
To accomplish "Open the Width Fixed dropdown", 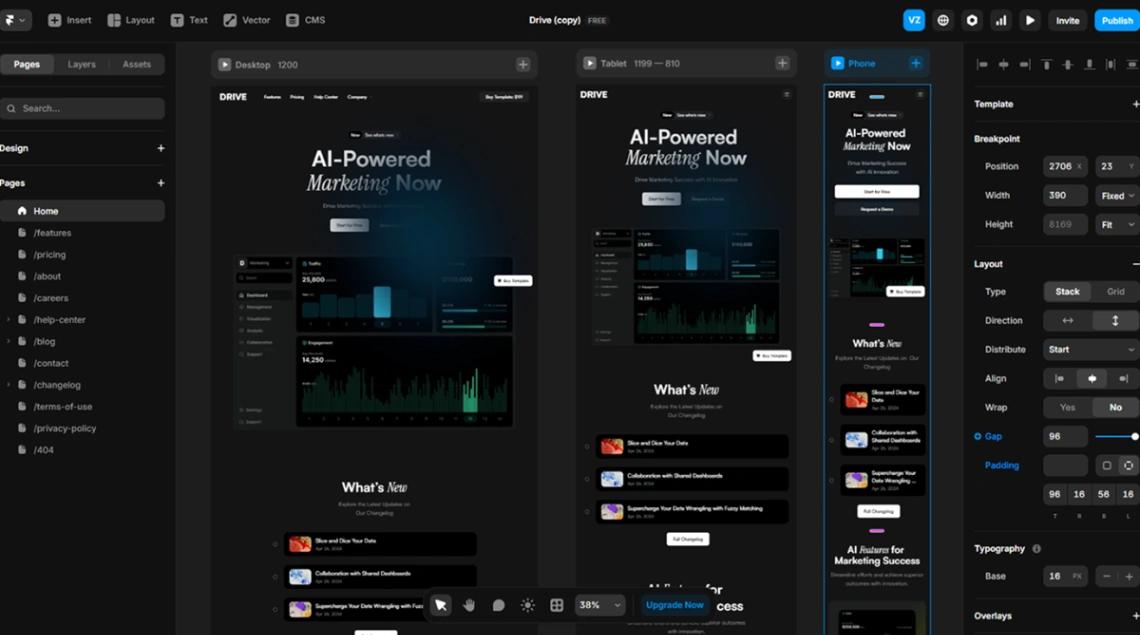I will click(x=1117, y=196).
